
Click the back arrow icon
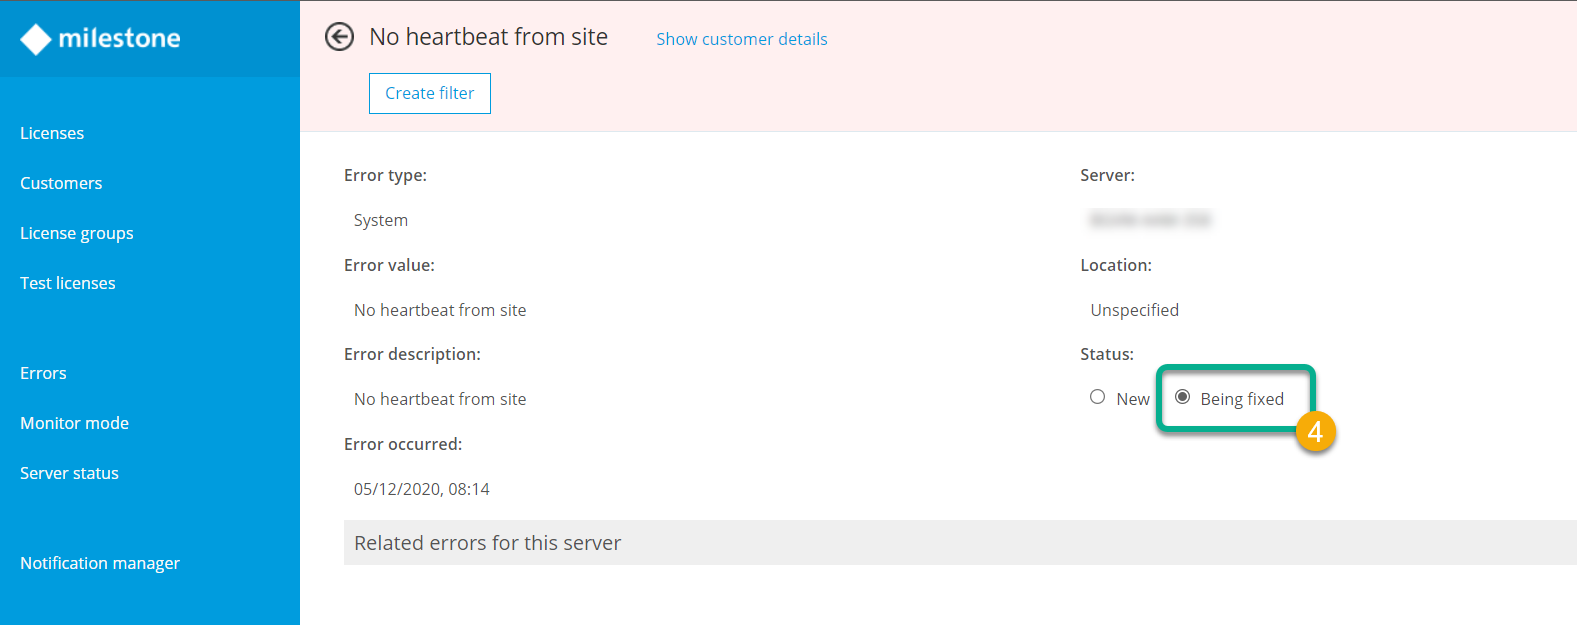pyautogui.click(x=340, y=37)
